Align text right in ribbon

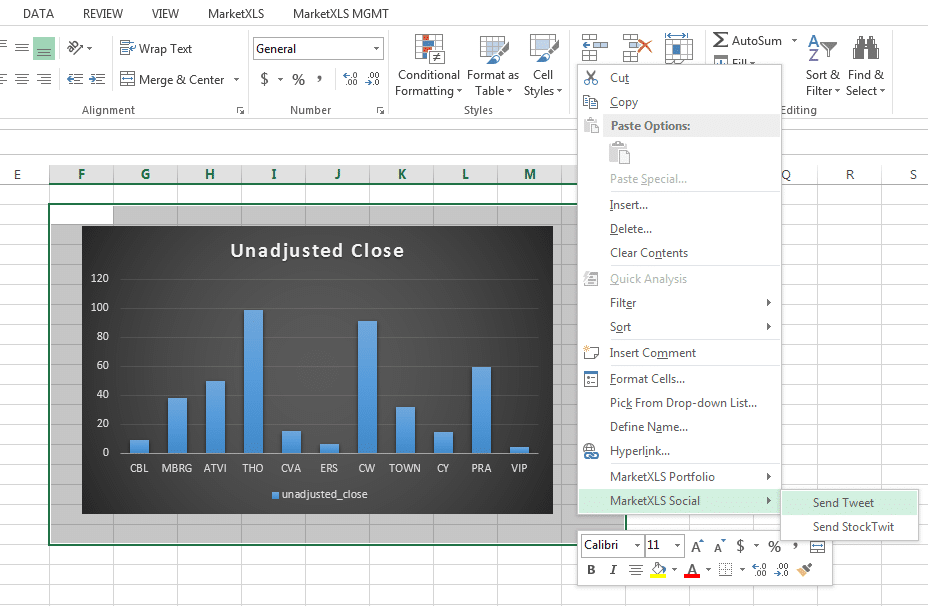click(44, 79)
